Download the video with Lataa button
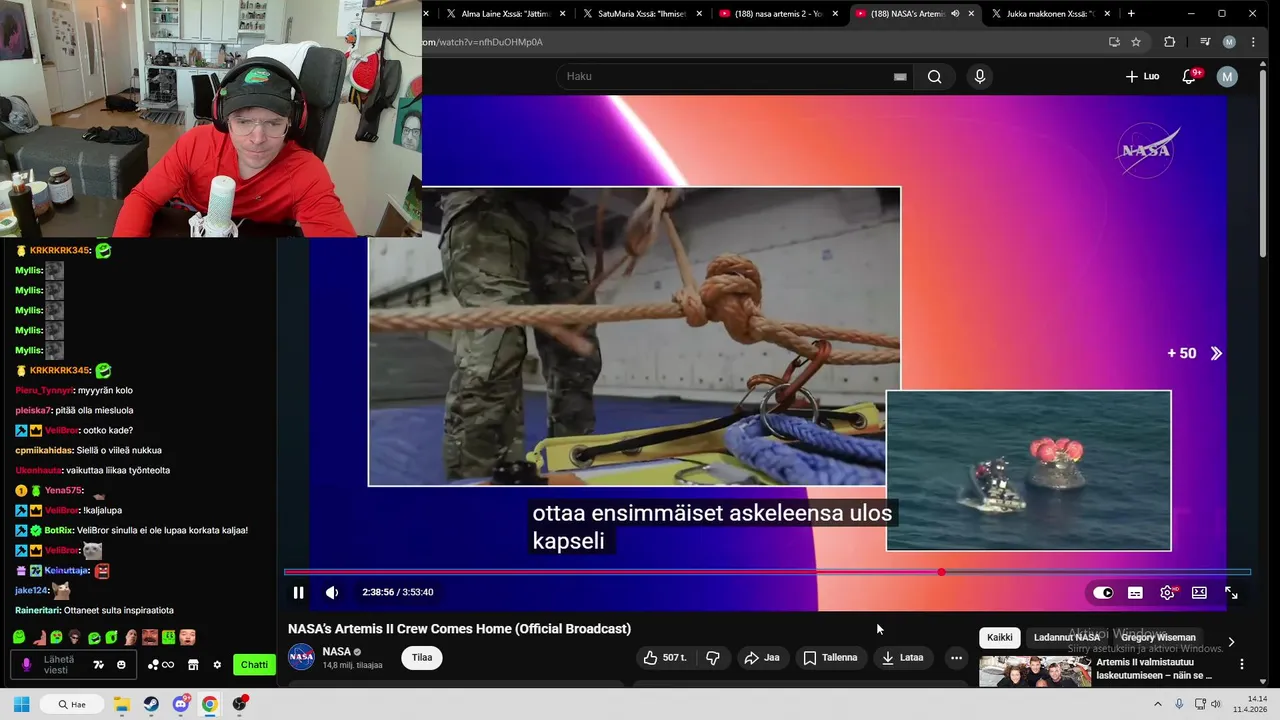 click(x=903, y=657)
